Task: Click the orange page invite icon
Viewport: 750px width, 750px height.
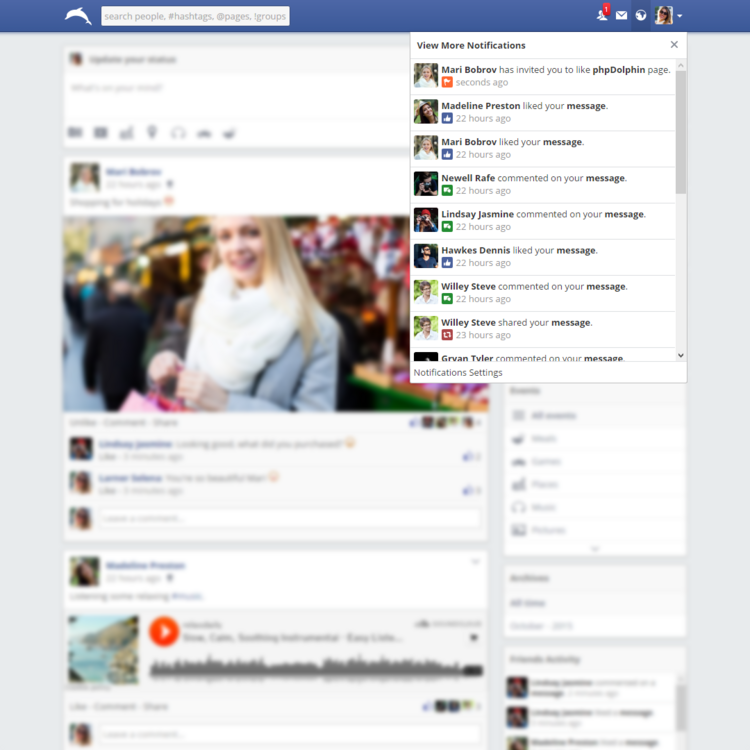Action: [x=447, y=82]
